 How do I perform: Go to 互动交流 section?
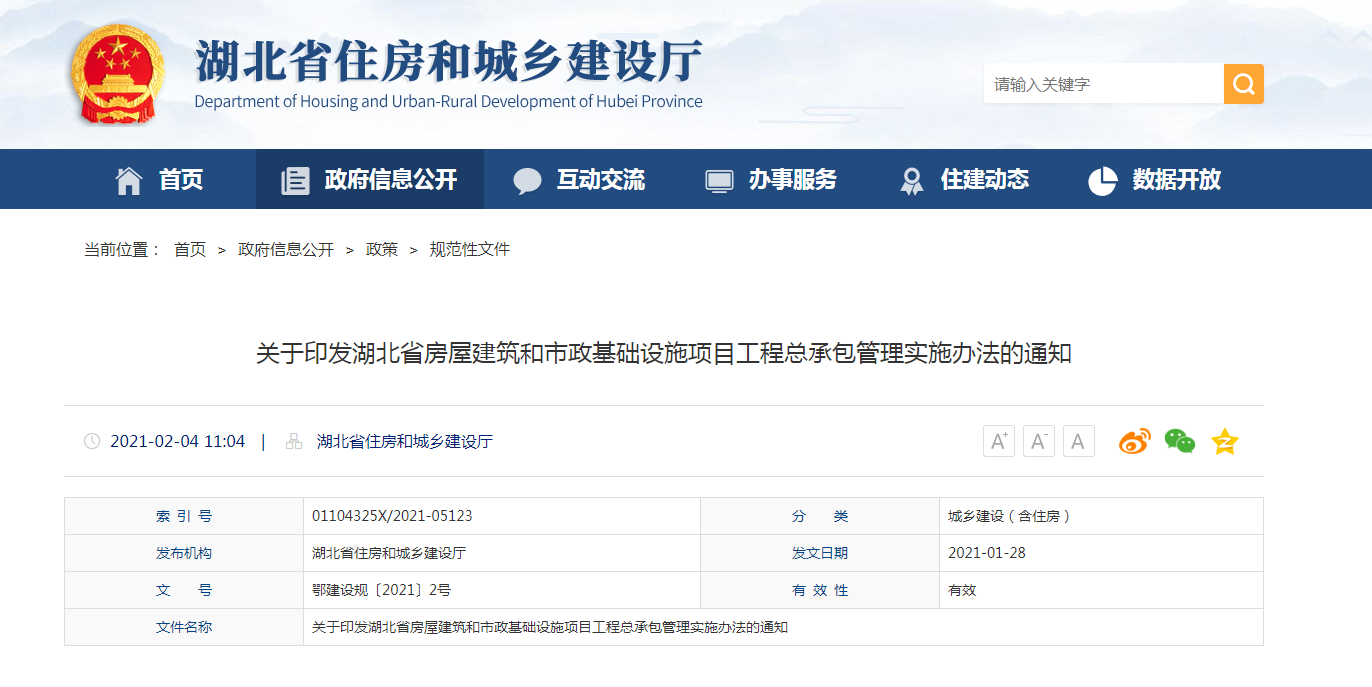point(580,180)
